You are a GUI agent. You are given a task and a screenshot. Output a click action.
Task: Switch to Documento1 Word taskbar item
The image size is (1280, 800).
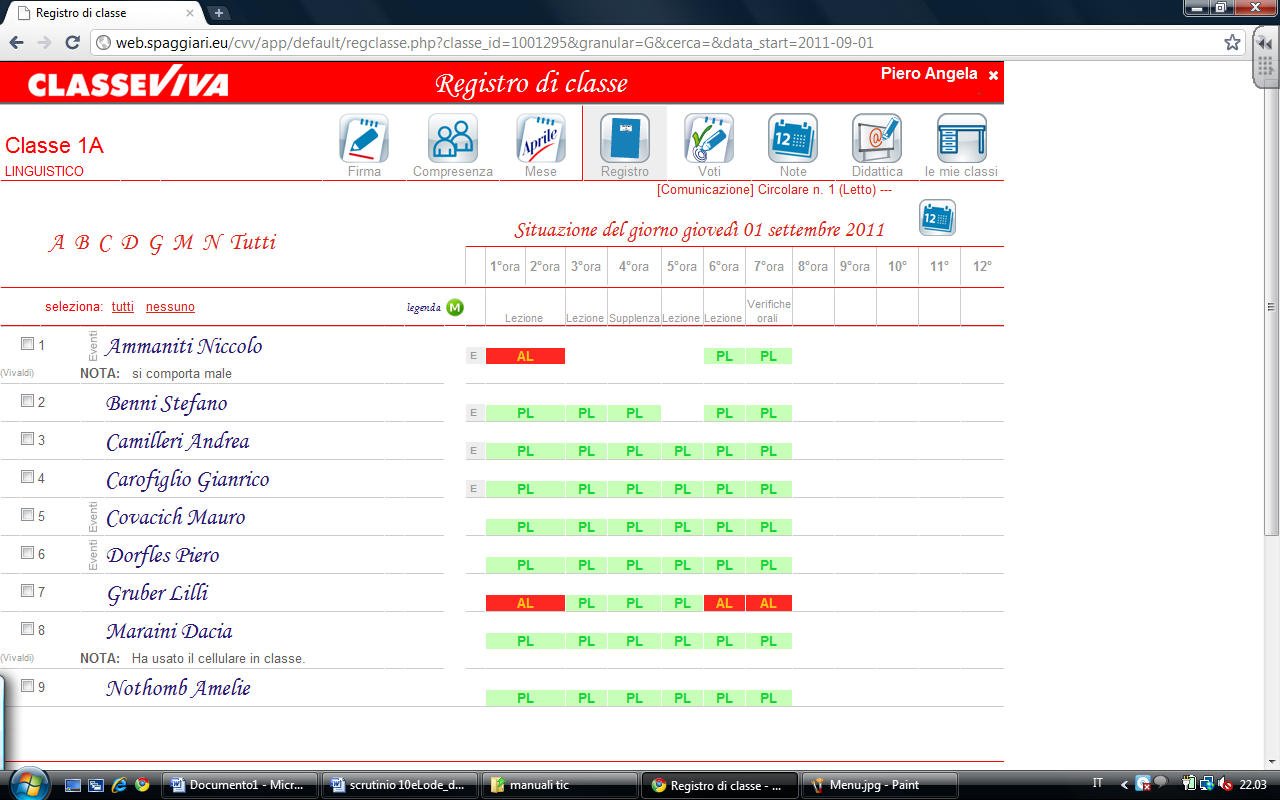(239, 785)
